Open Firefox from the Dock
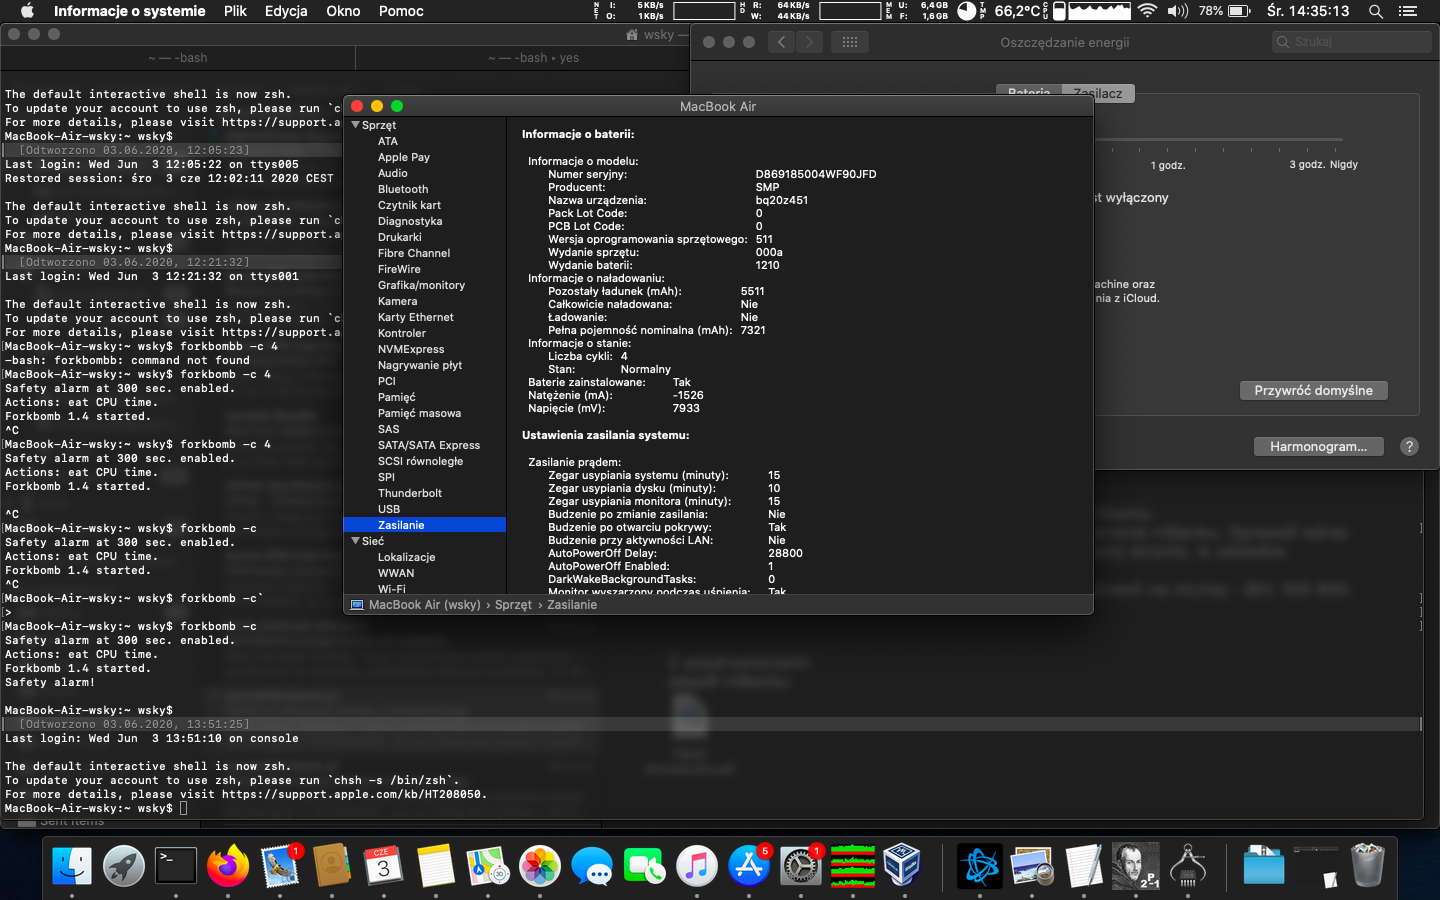Image resolution: width=1440 pixels, height=900 pixels. click(x=228, y=865)
